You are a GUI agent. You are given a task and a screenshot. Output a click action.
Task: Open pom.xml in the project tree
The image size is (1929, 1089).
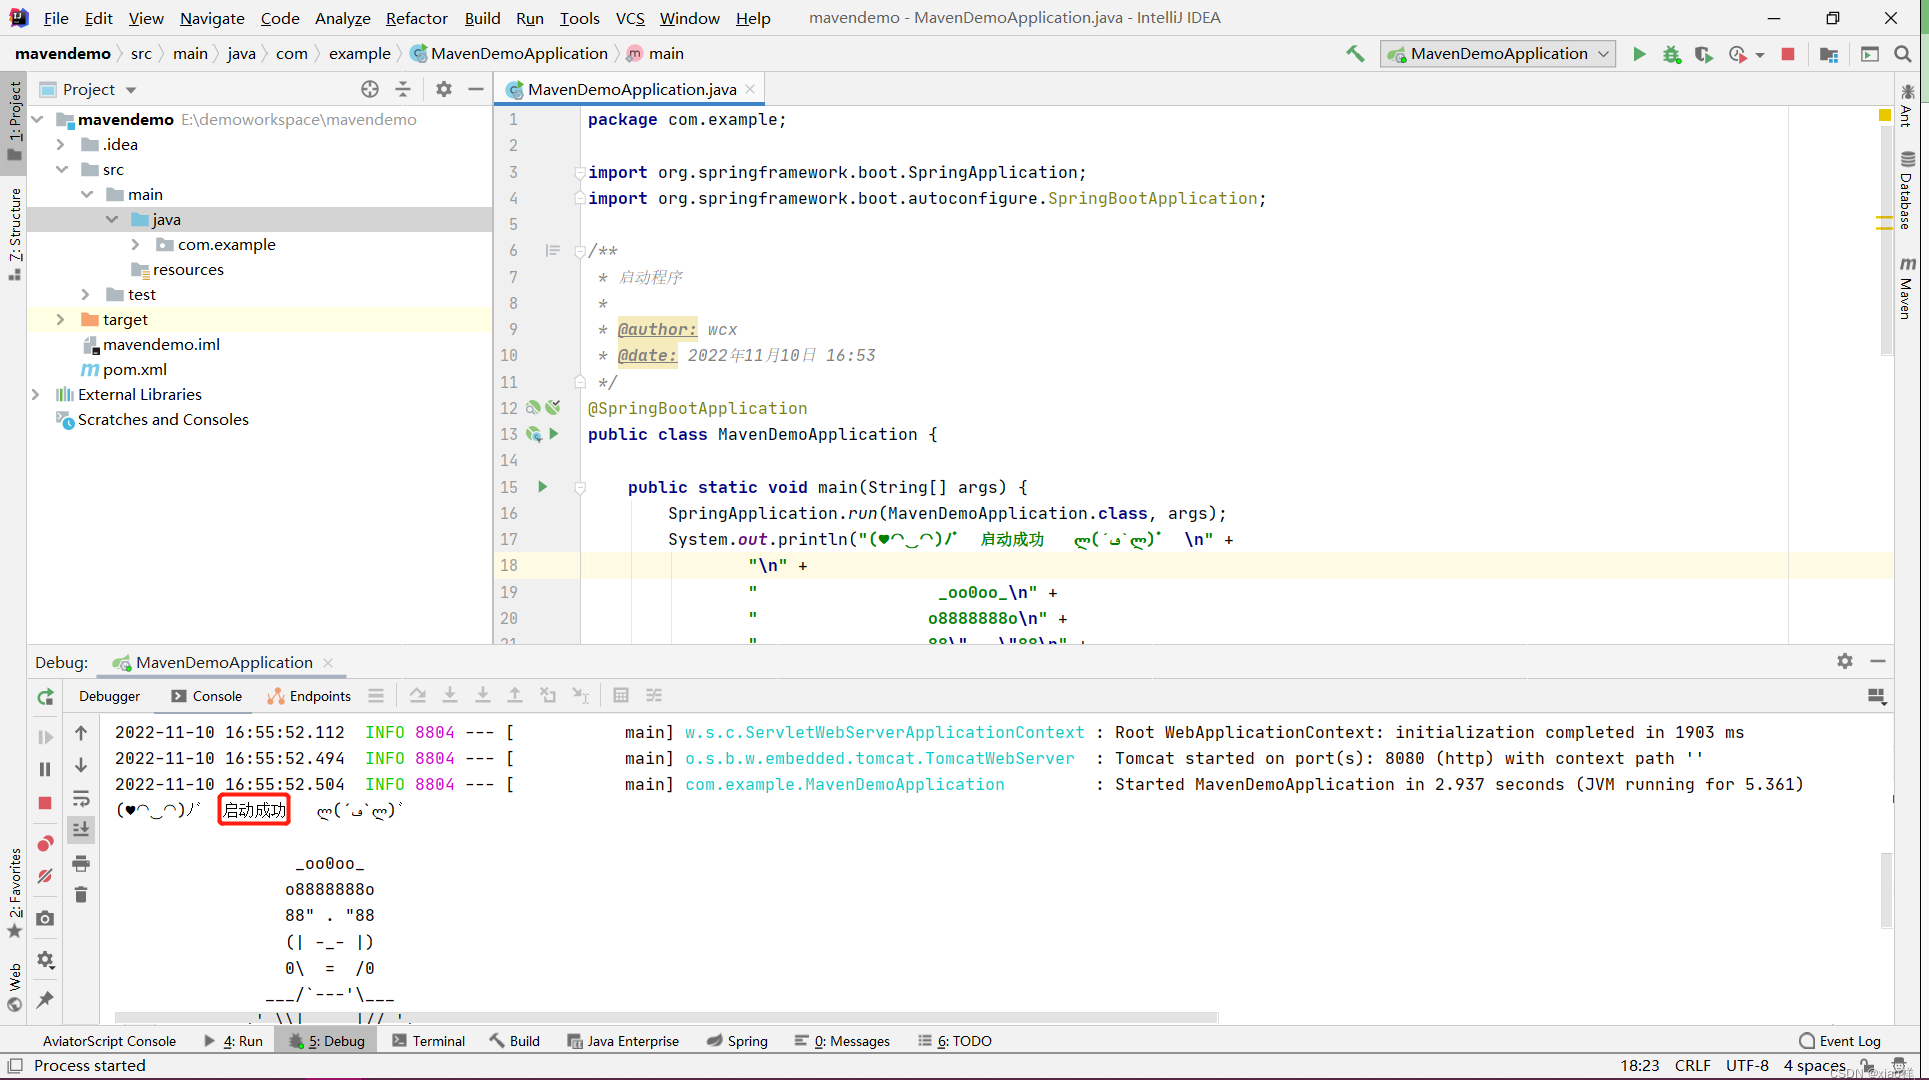click(134, 370)
